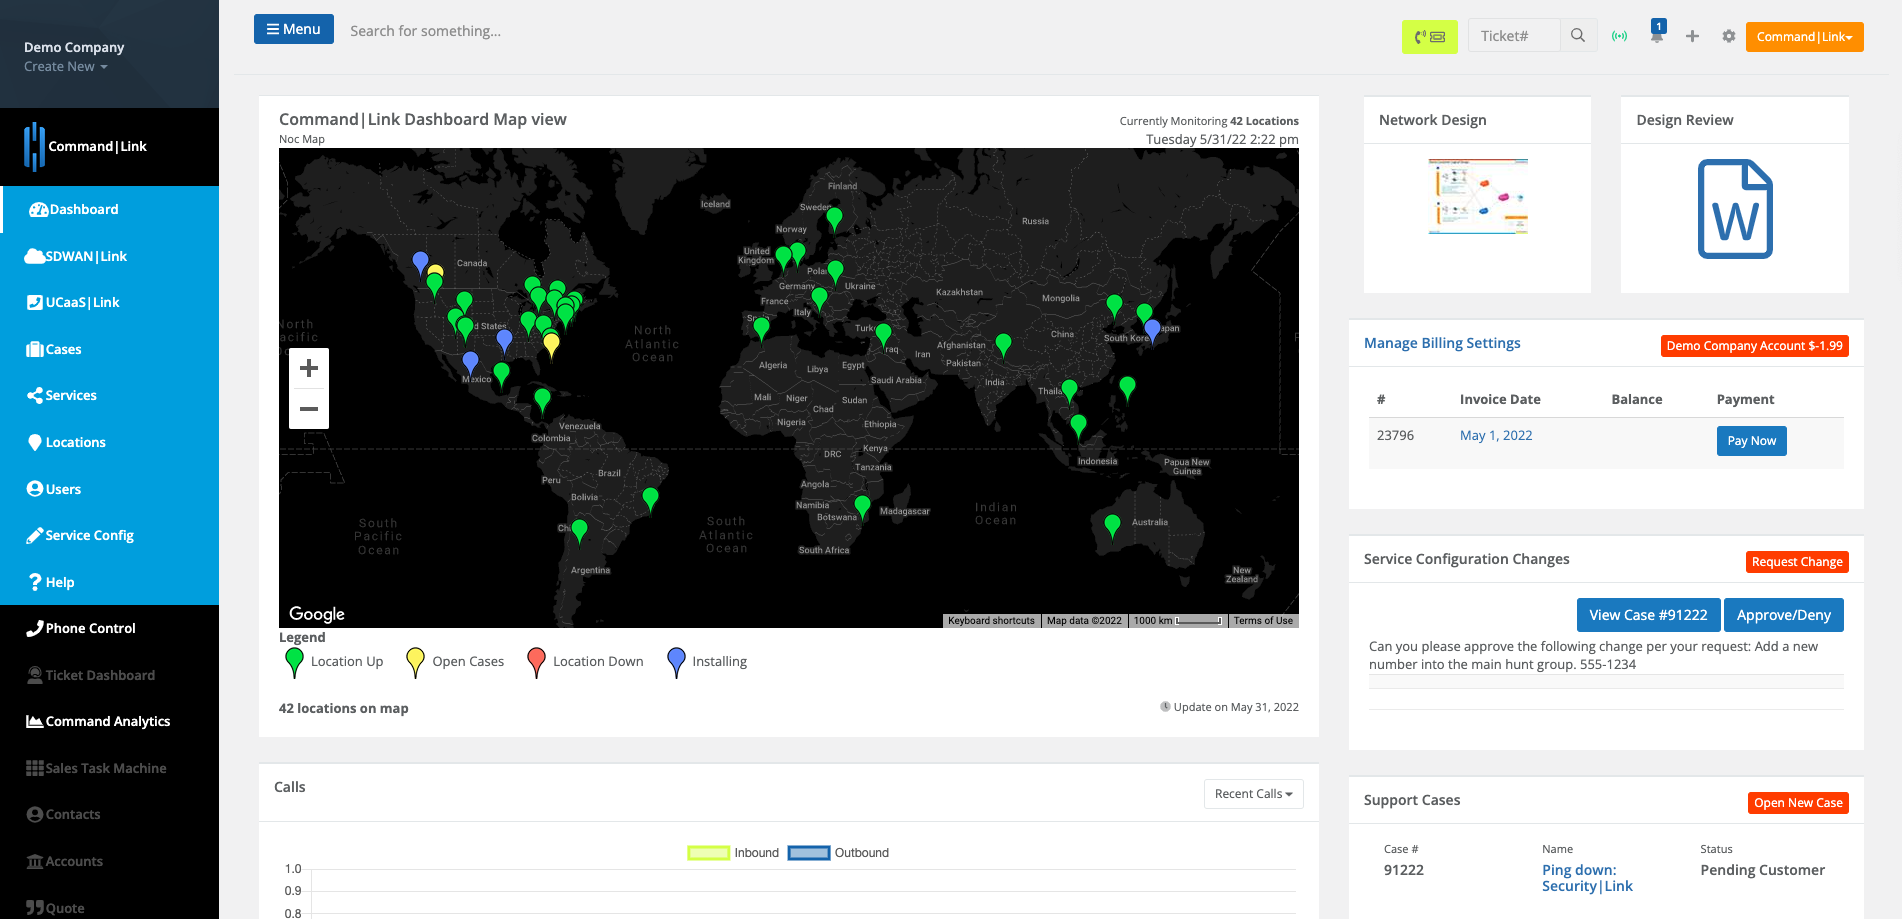Open Service Config in the sidebar
Screen dimensions: 1902x919
click(x=110, y=535)
